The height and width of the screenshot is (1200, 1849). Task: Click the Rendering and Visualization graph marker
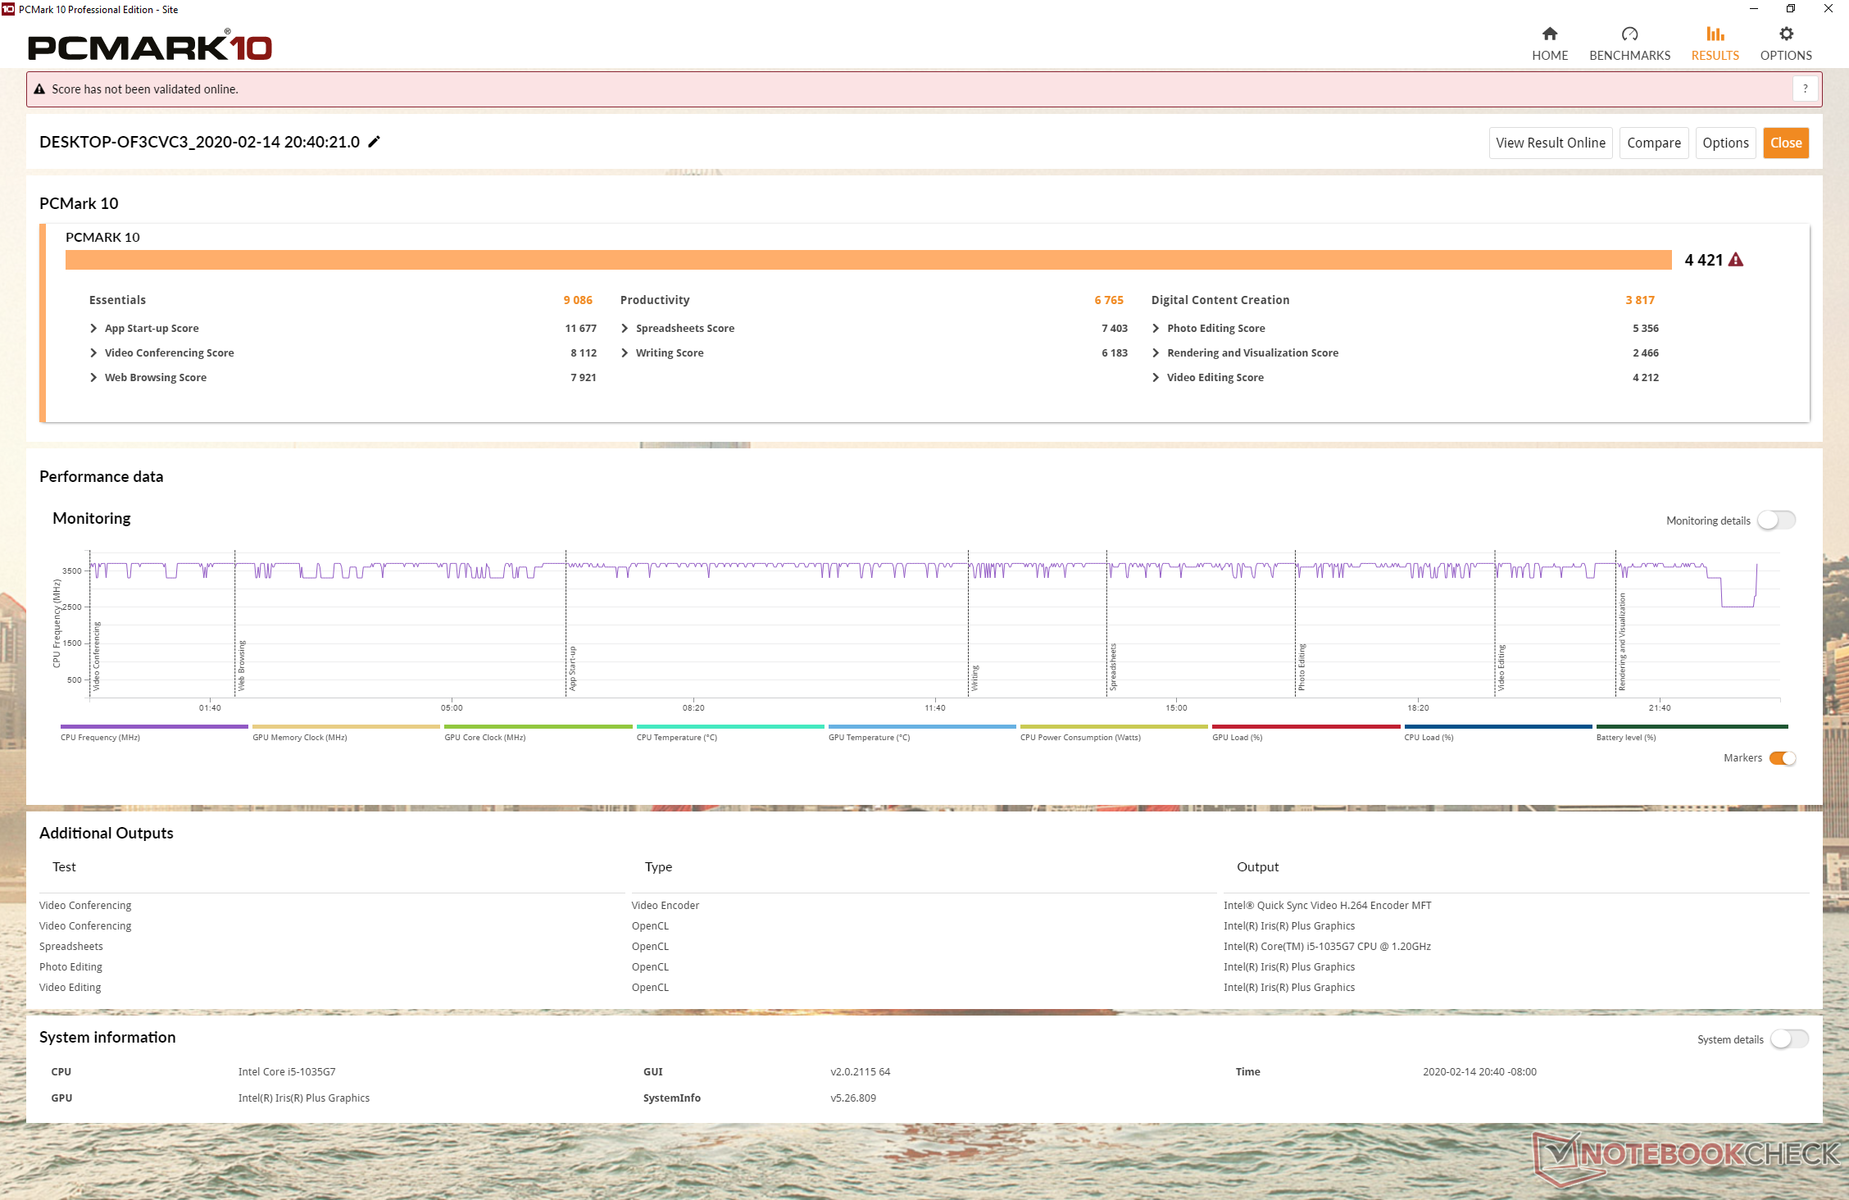(x=1622, y=642)
